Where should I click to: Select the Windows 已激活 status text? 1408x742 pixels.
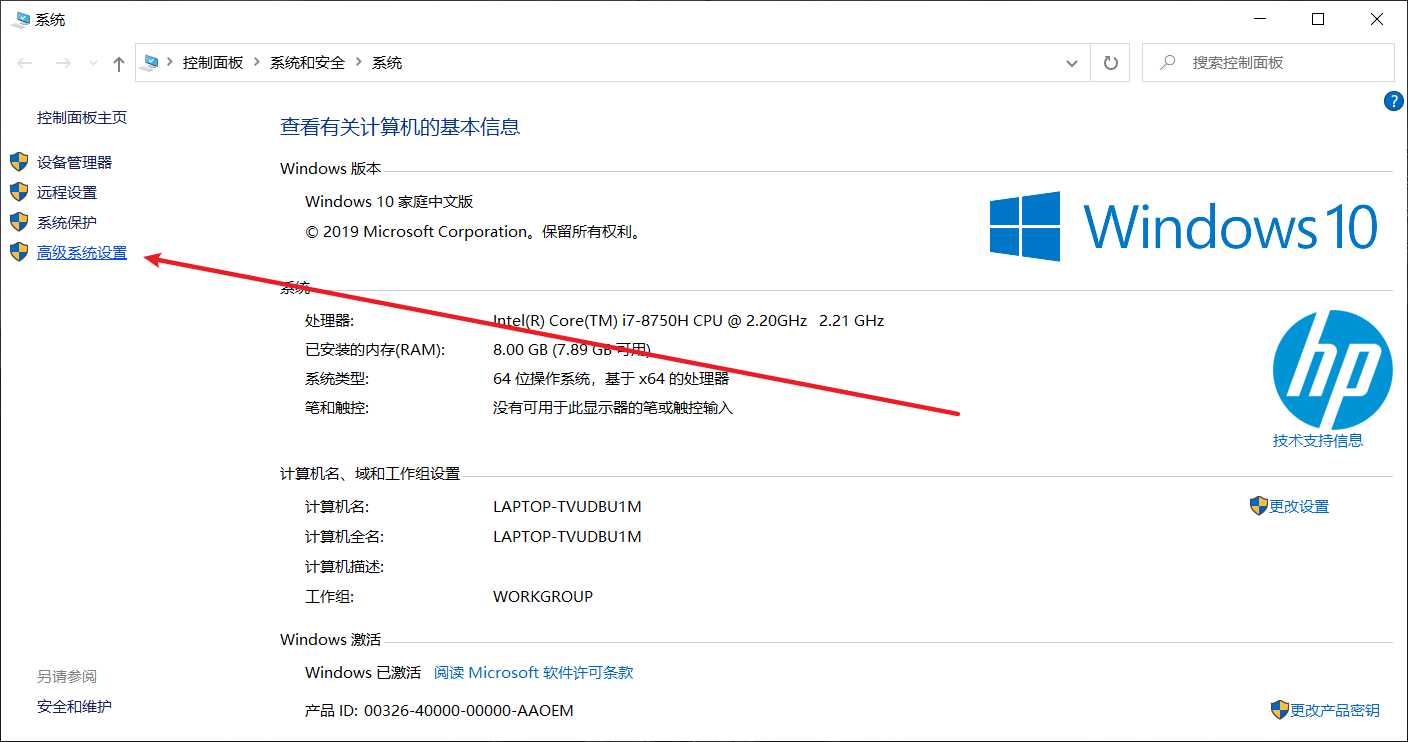363,673
